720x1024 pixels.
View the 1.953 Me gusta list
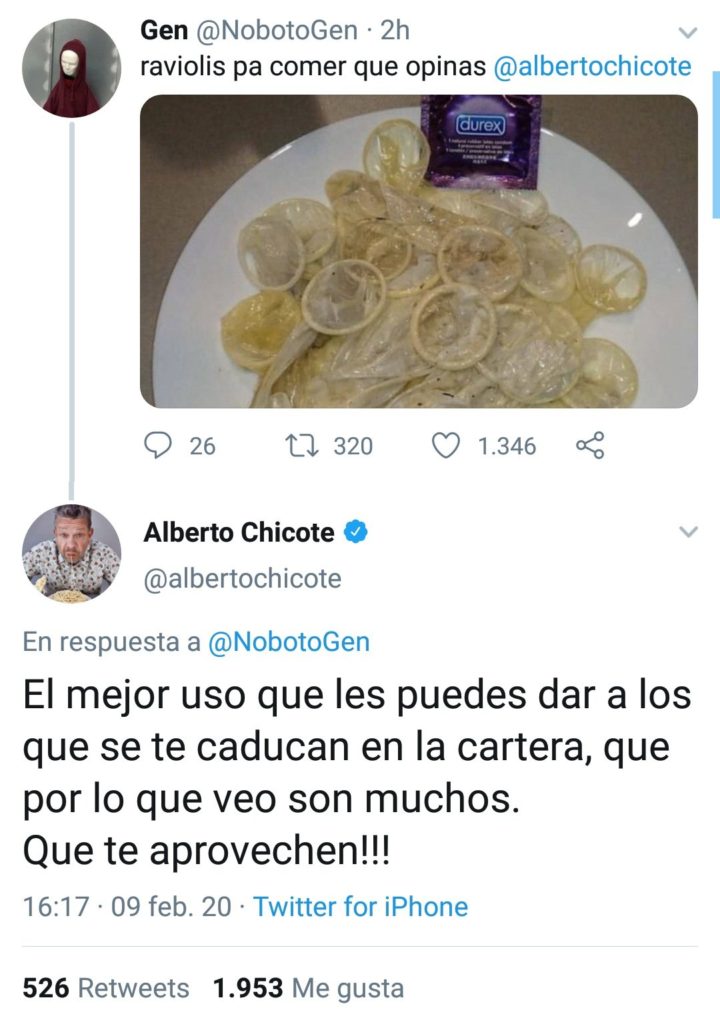click(308, 988)
